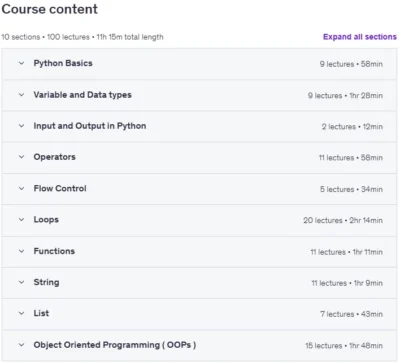Click Input and Output in Python title
The height and width of the screenshot is (363, 400).
90,126
